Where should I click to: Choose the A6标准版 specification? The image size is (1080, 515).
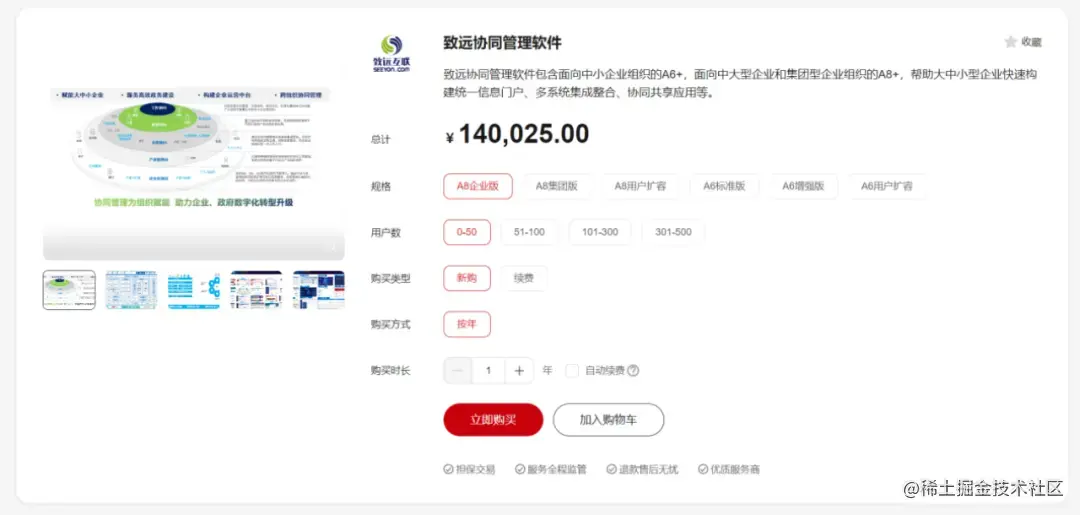tap(724, 186)
